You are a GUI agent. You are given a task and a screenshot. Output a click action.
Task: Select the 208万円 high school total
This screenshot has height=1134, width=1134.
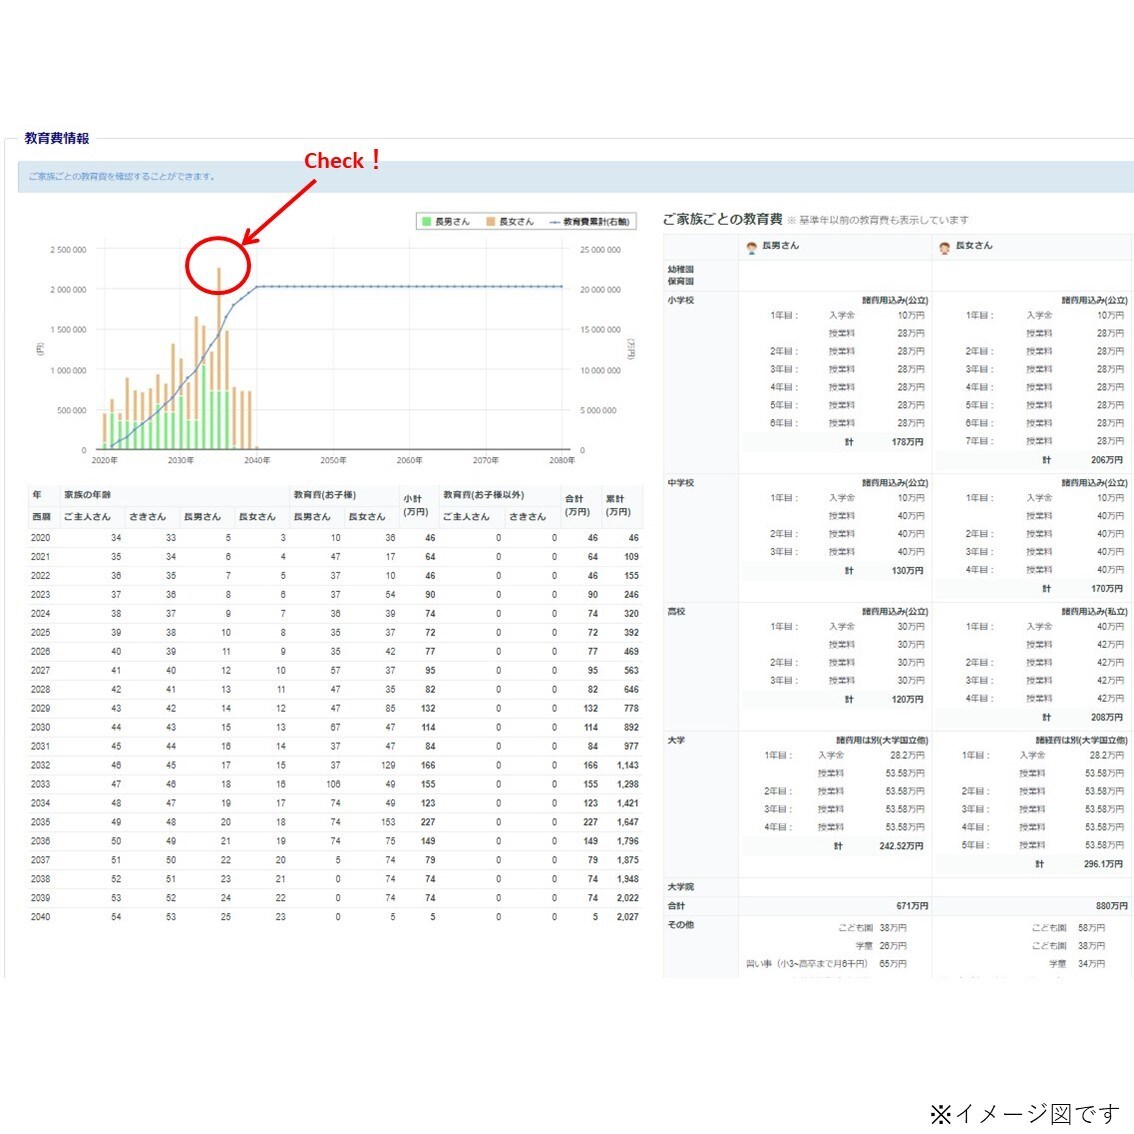pyautogui.click(x=1107, y=717)
